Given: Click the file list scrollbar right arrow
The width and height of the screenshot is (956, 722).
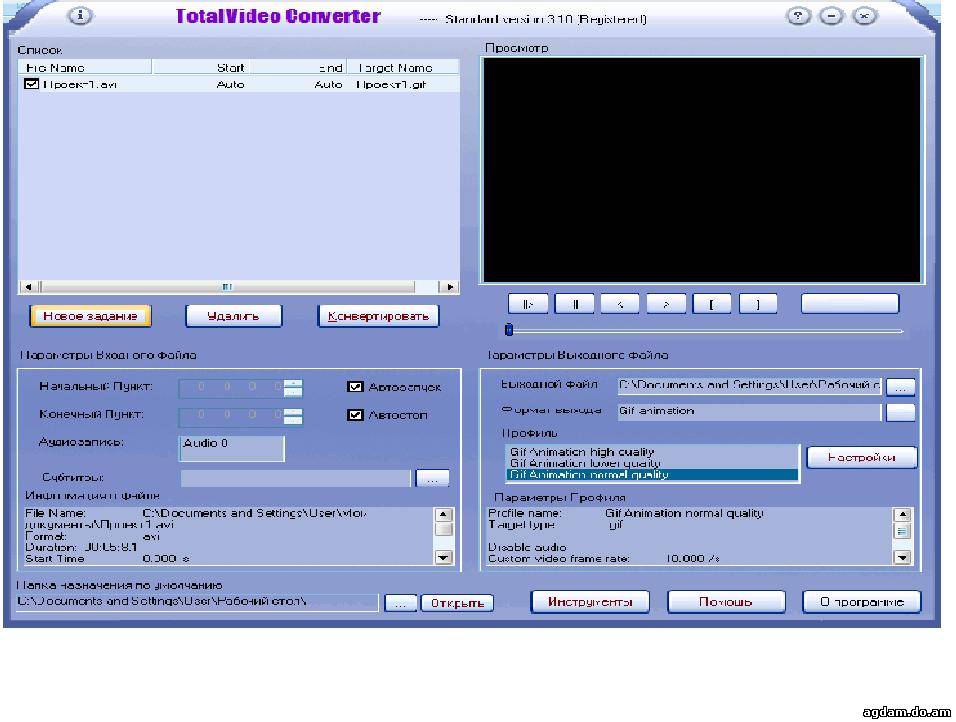Looking at the screenshot, I should coord(449,287).
